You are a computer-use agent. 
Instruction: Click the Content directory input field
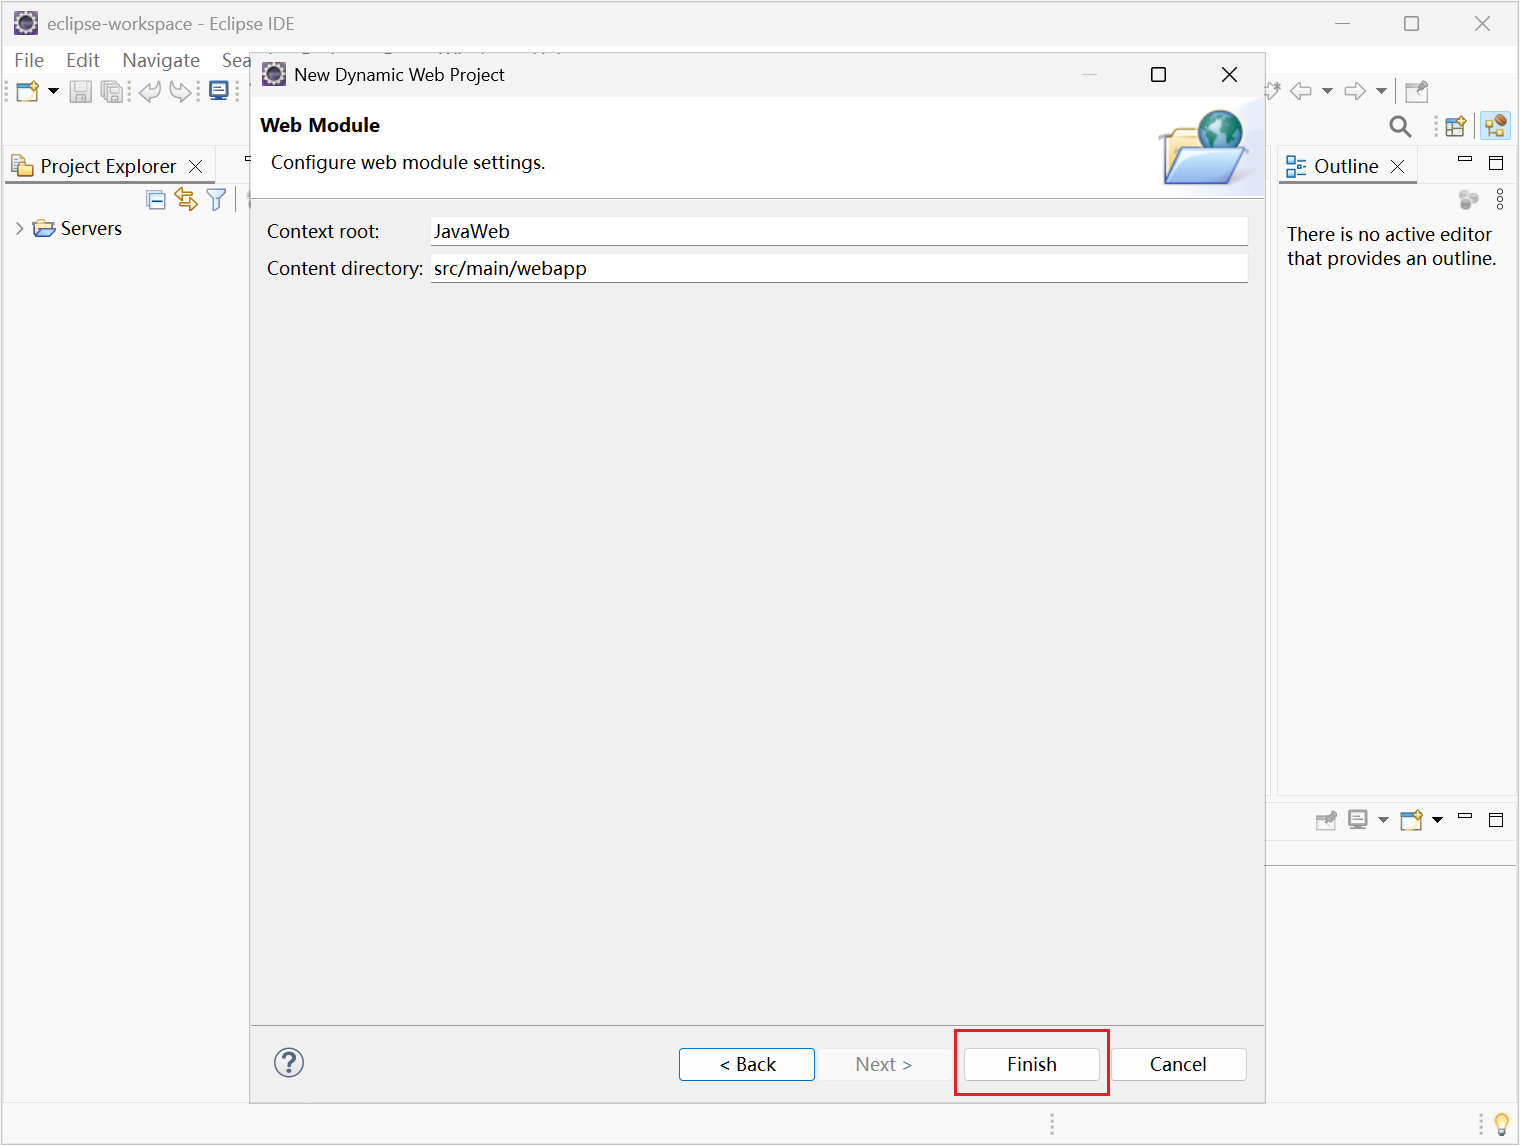pyautogui.click(x=839, y=268)
